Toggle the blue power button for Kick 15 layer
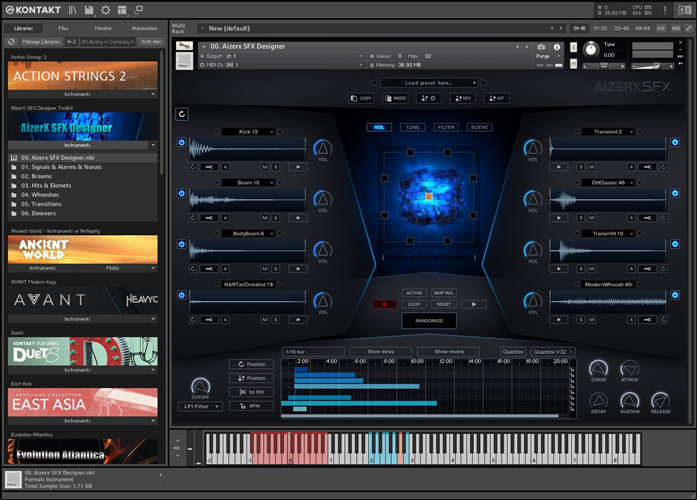The width and height of the screenshot is (697, 500). 182,142
